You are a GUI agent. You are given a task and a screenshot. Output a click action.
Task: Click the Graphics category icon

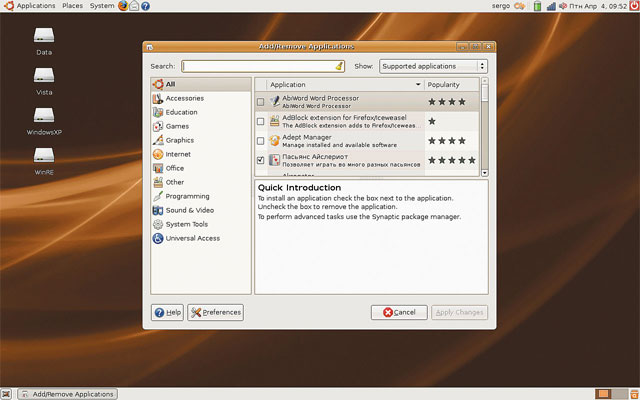click(158, 140)
